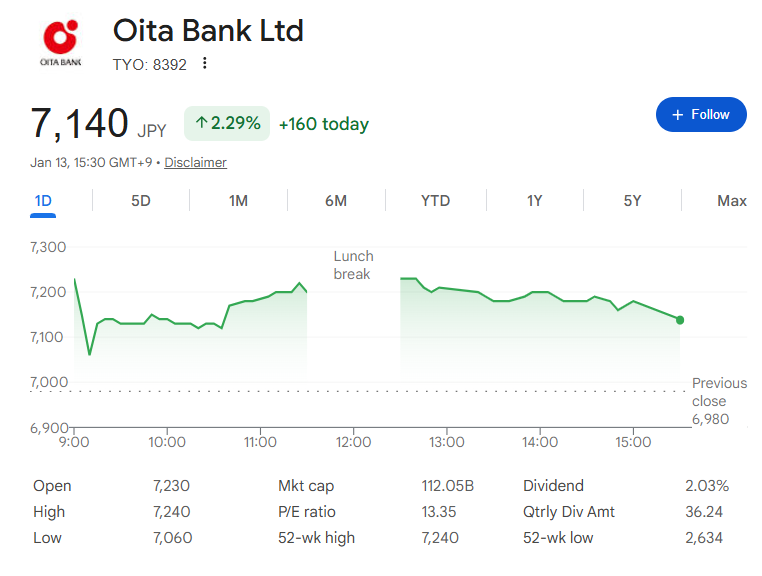Viewport: 762px width, 576px height.
Task: Click the 7,140 current price value
Action: (80, 124)
